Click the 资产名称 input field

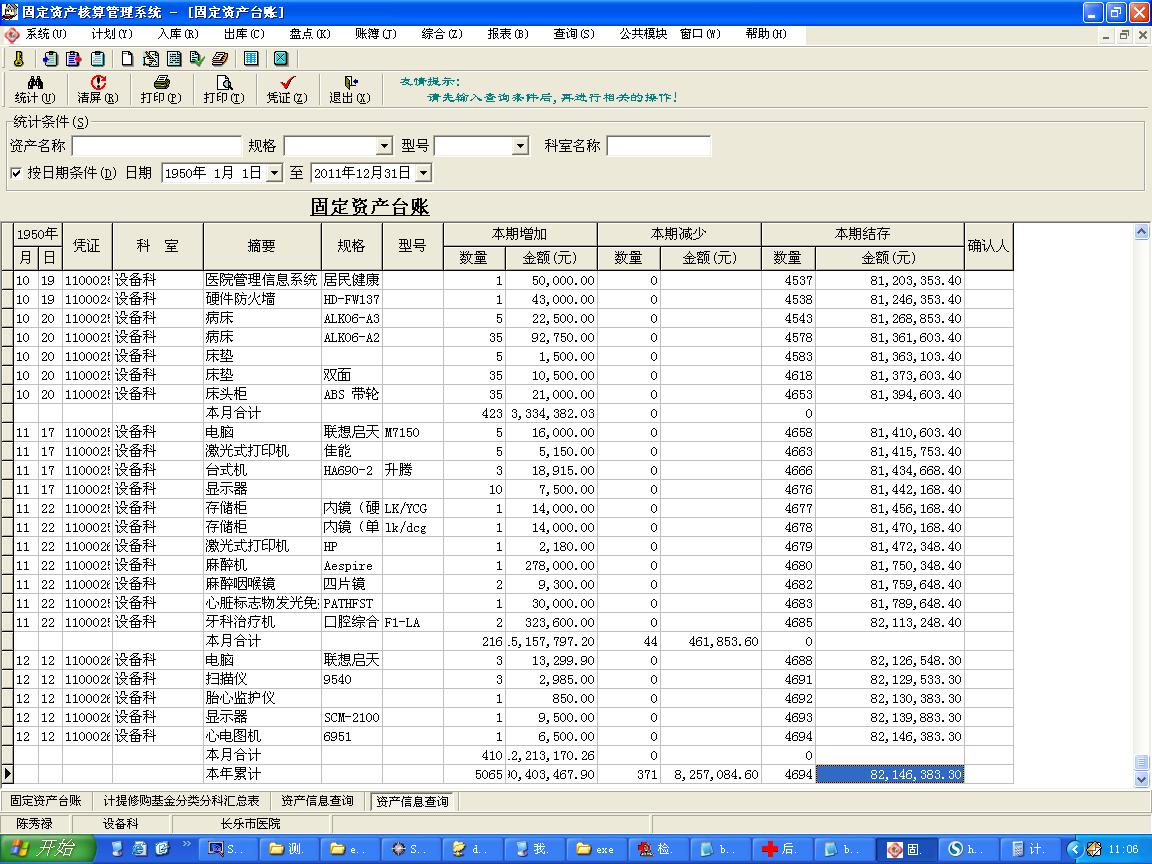[x=156, y=146]
